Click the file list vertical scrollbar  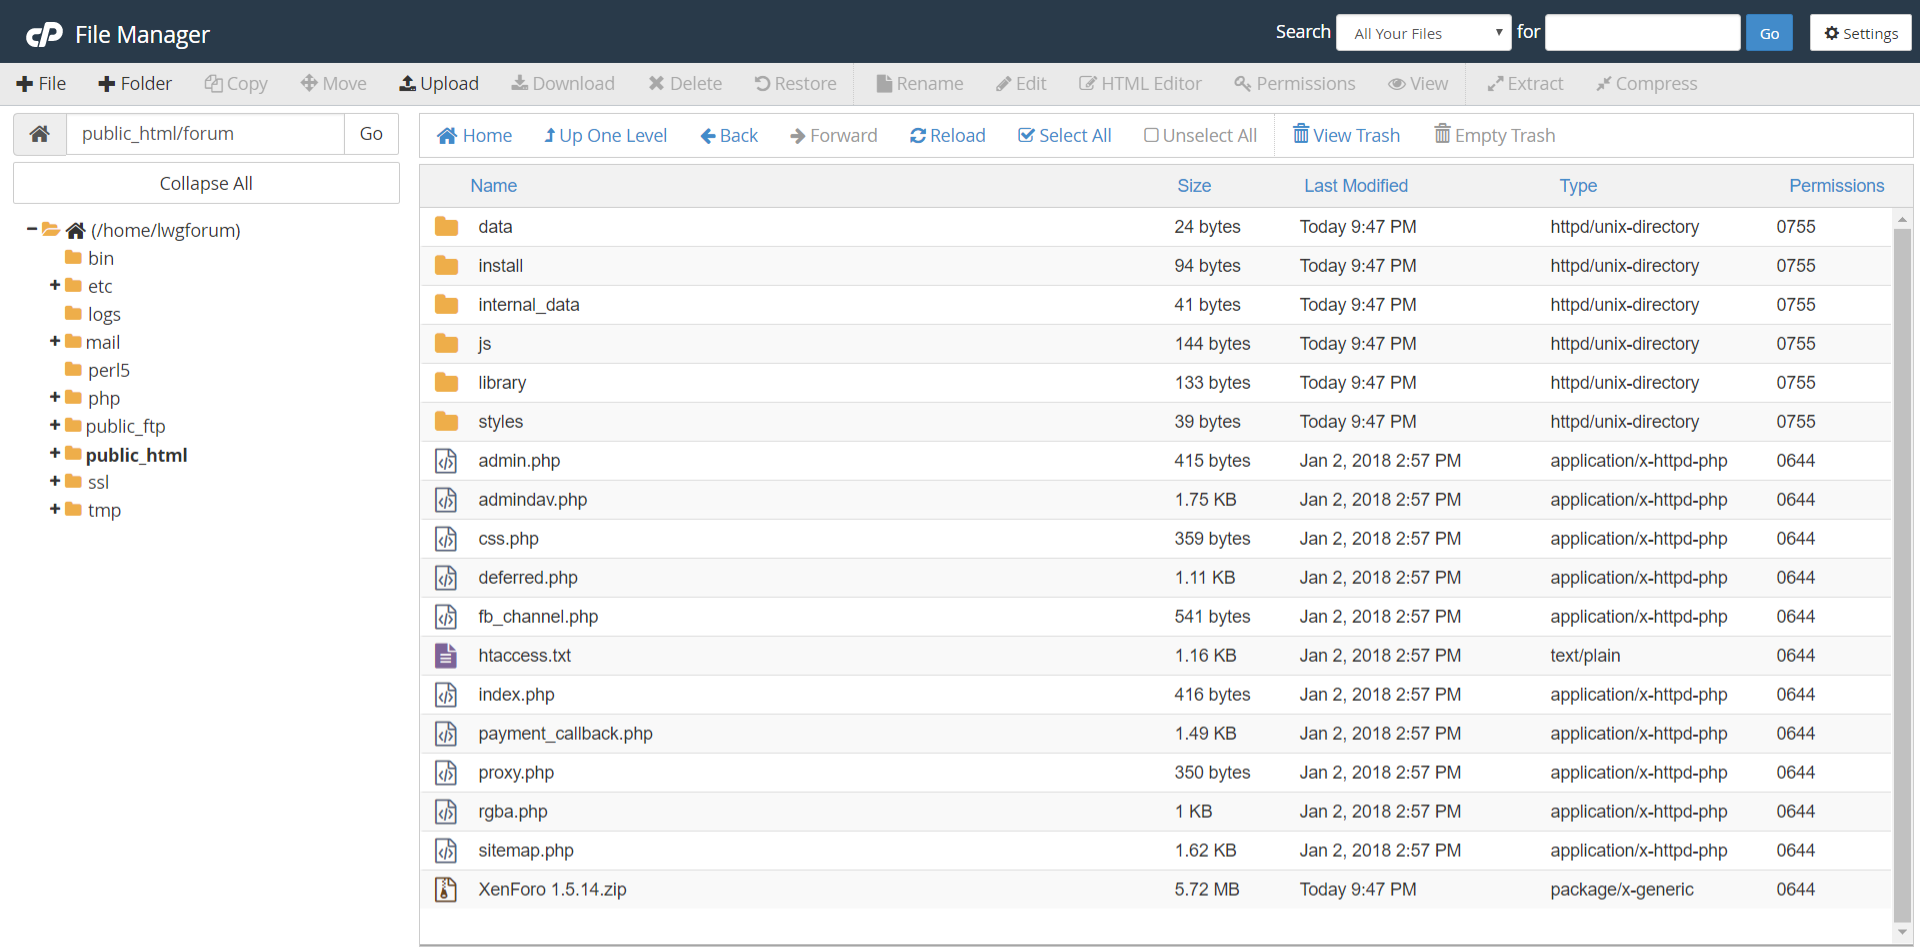pyautogui.click(x=1902, y=575)
